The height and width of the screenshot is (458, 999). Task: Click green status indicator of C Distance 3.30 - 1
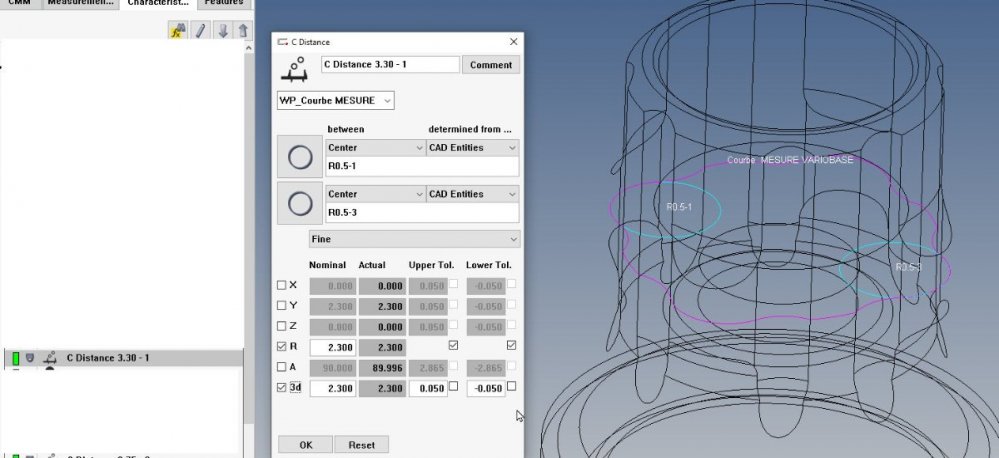[x=16, y=358]
